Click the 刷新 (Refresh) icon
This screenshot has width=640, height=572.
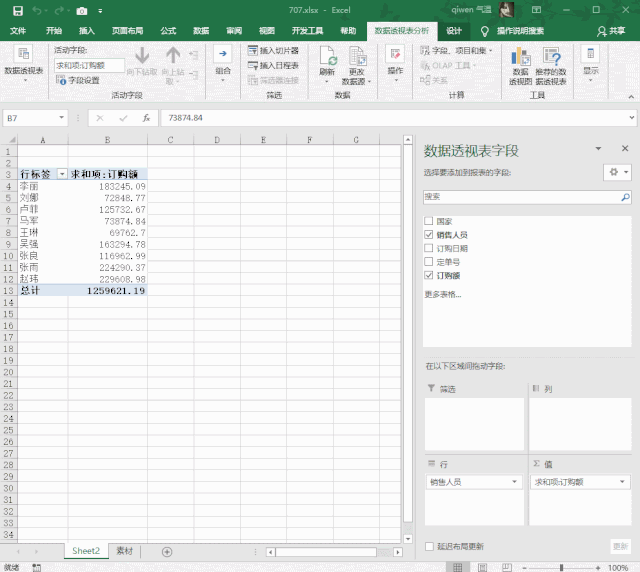coord(327,56)
